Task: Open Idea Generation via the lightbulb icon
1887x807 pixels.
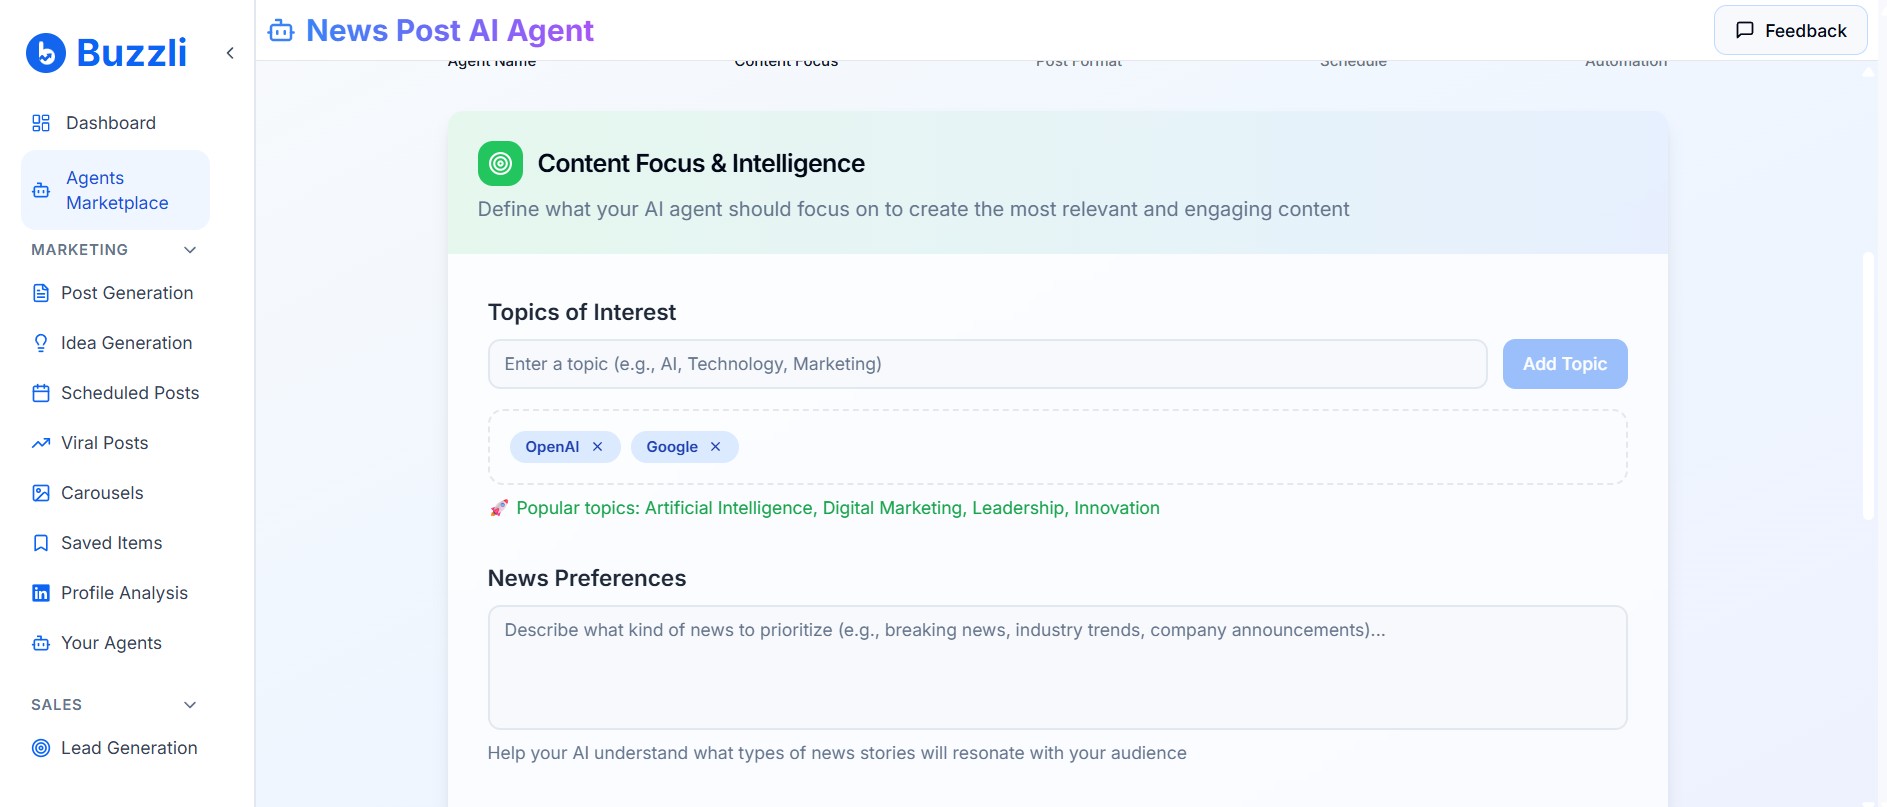Action: (x=41, y=342)
